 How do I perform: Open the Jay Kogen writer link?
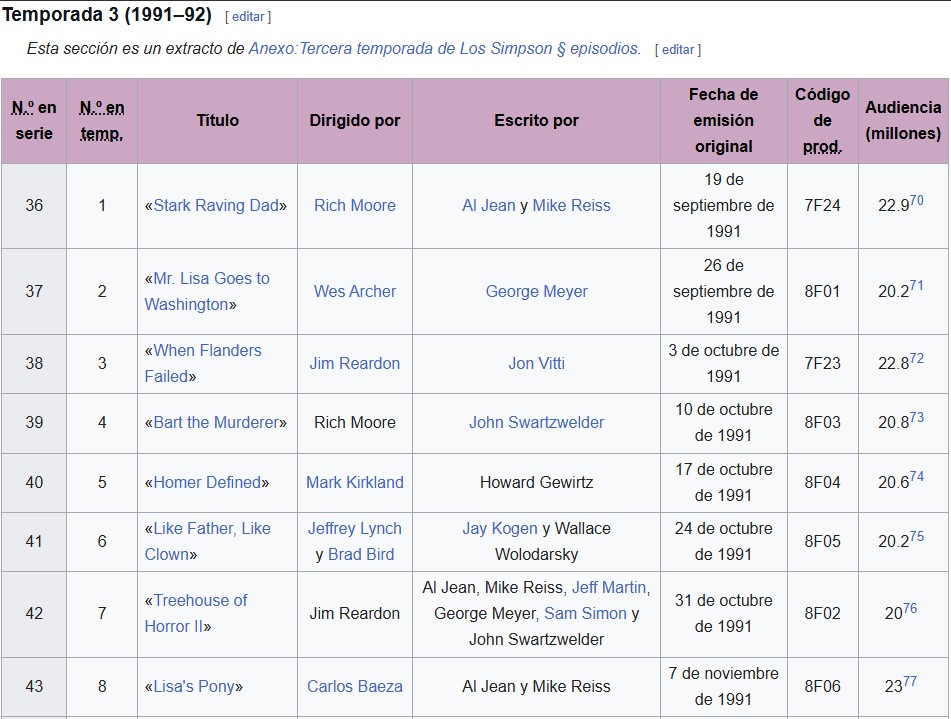coord(500,528)
